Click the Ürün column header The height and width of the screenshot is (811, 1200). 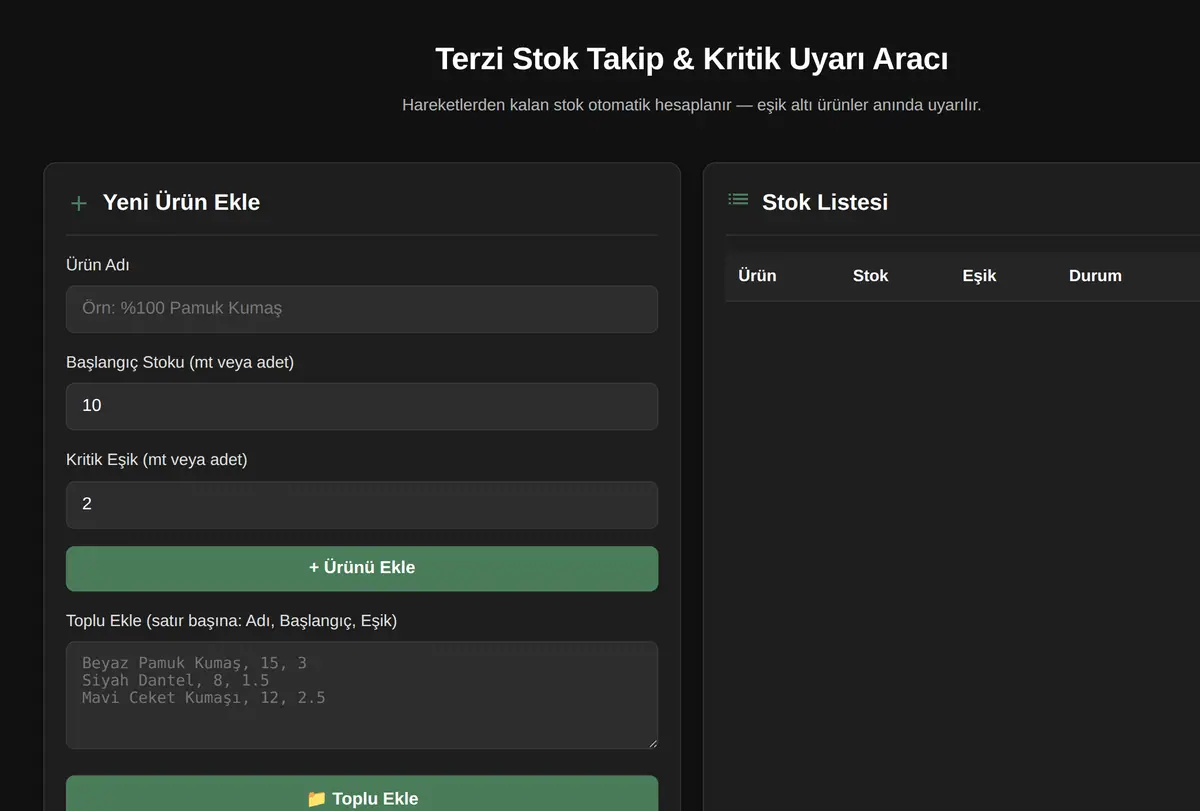(757, 276)
